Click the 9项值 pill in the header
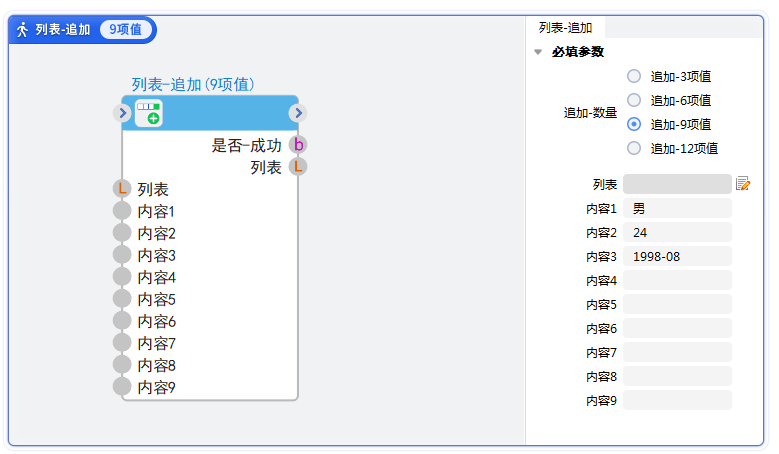The height and width of the screenshot is (454, 779). click(x=126, y=30)
